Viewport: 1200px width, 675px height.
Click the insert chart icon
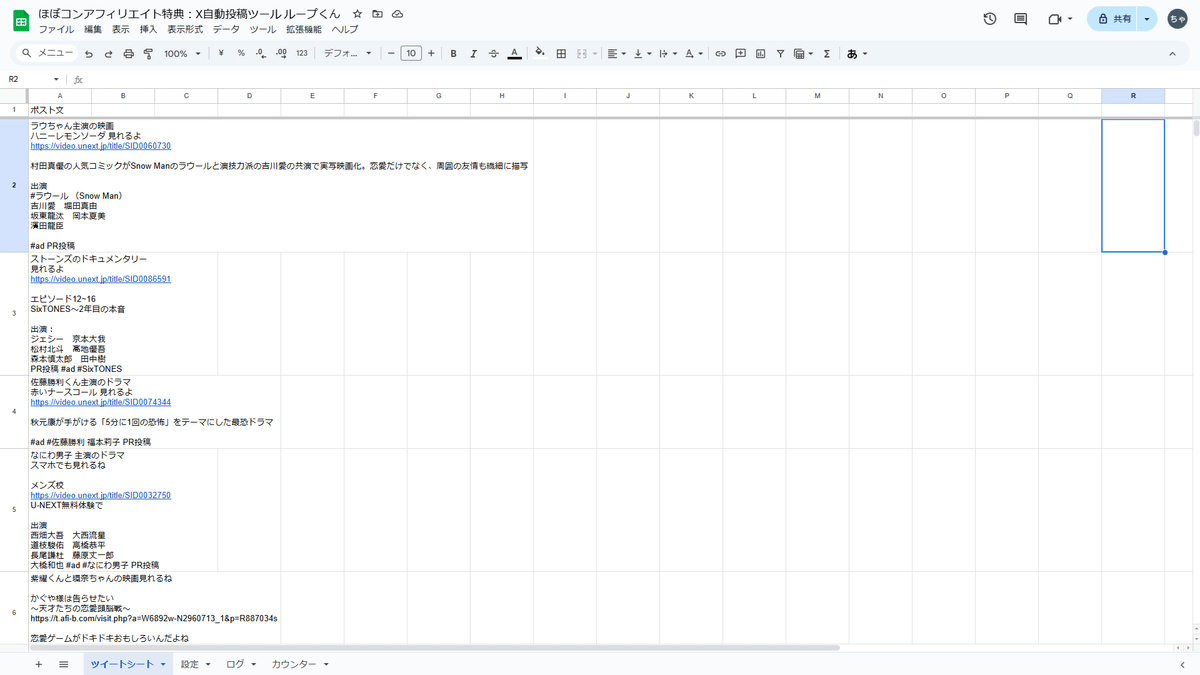(x=761, y=54)
